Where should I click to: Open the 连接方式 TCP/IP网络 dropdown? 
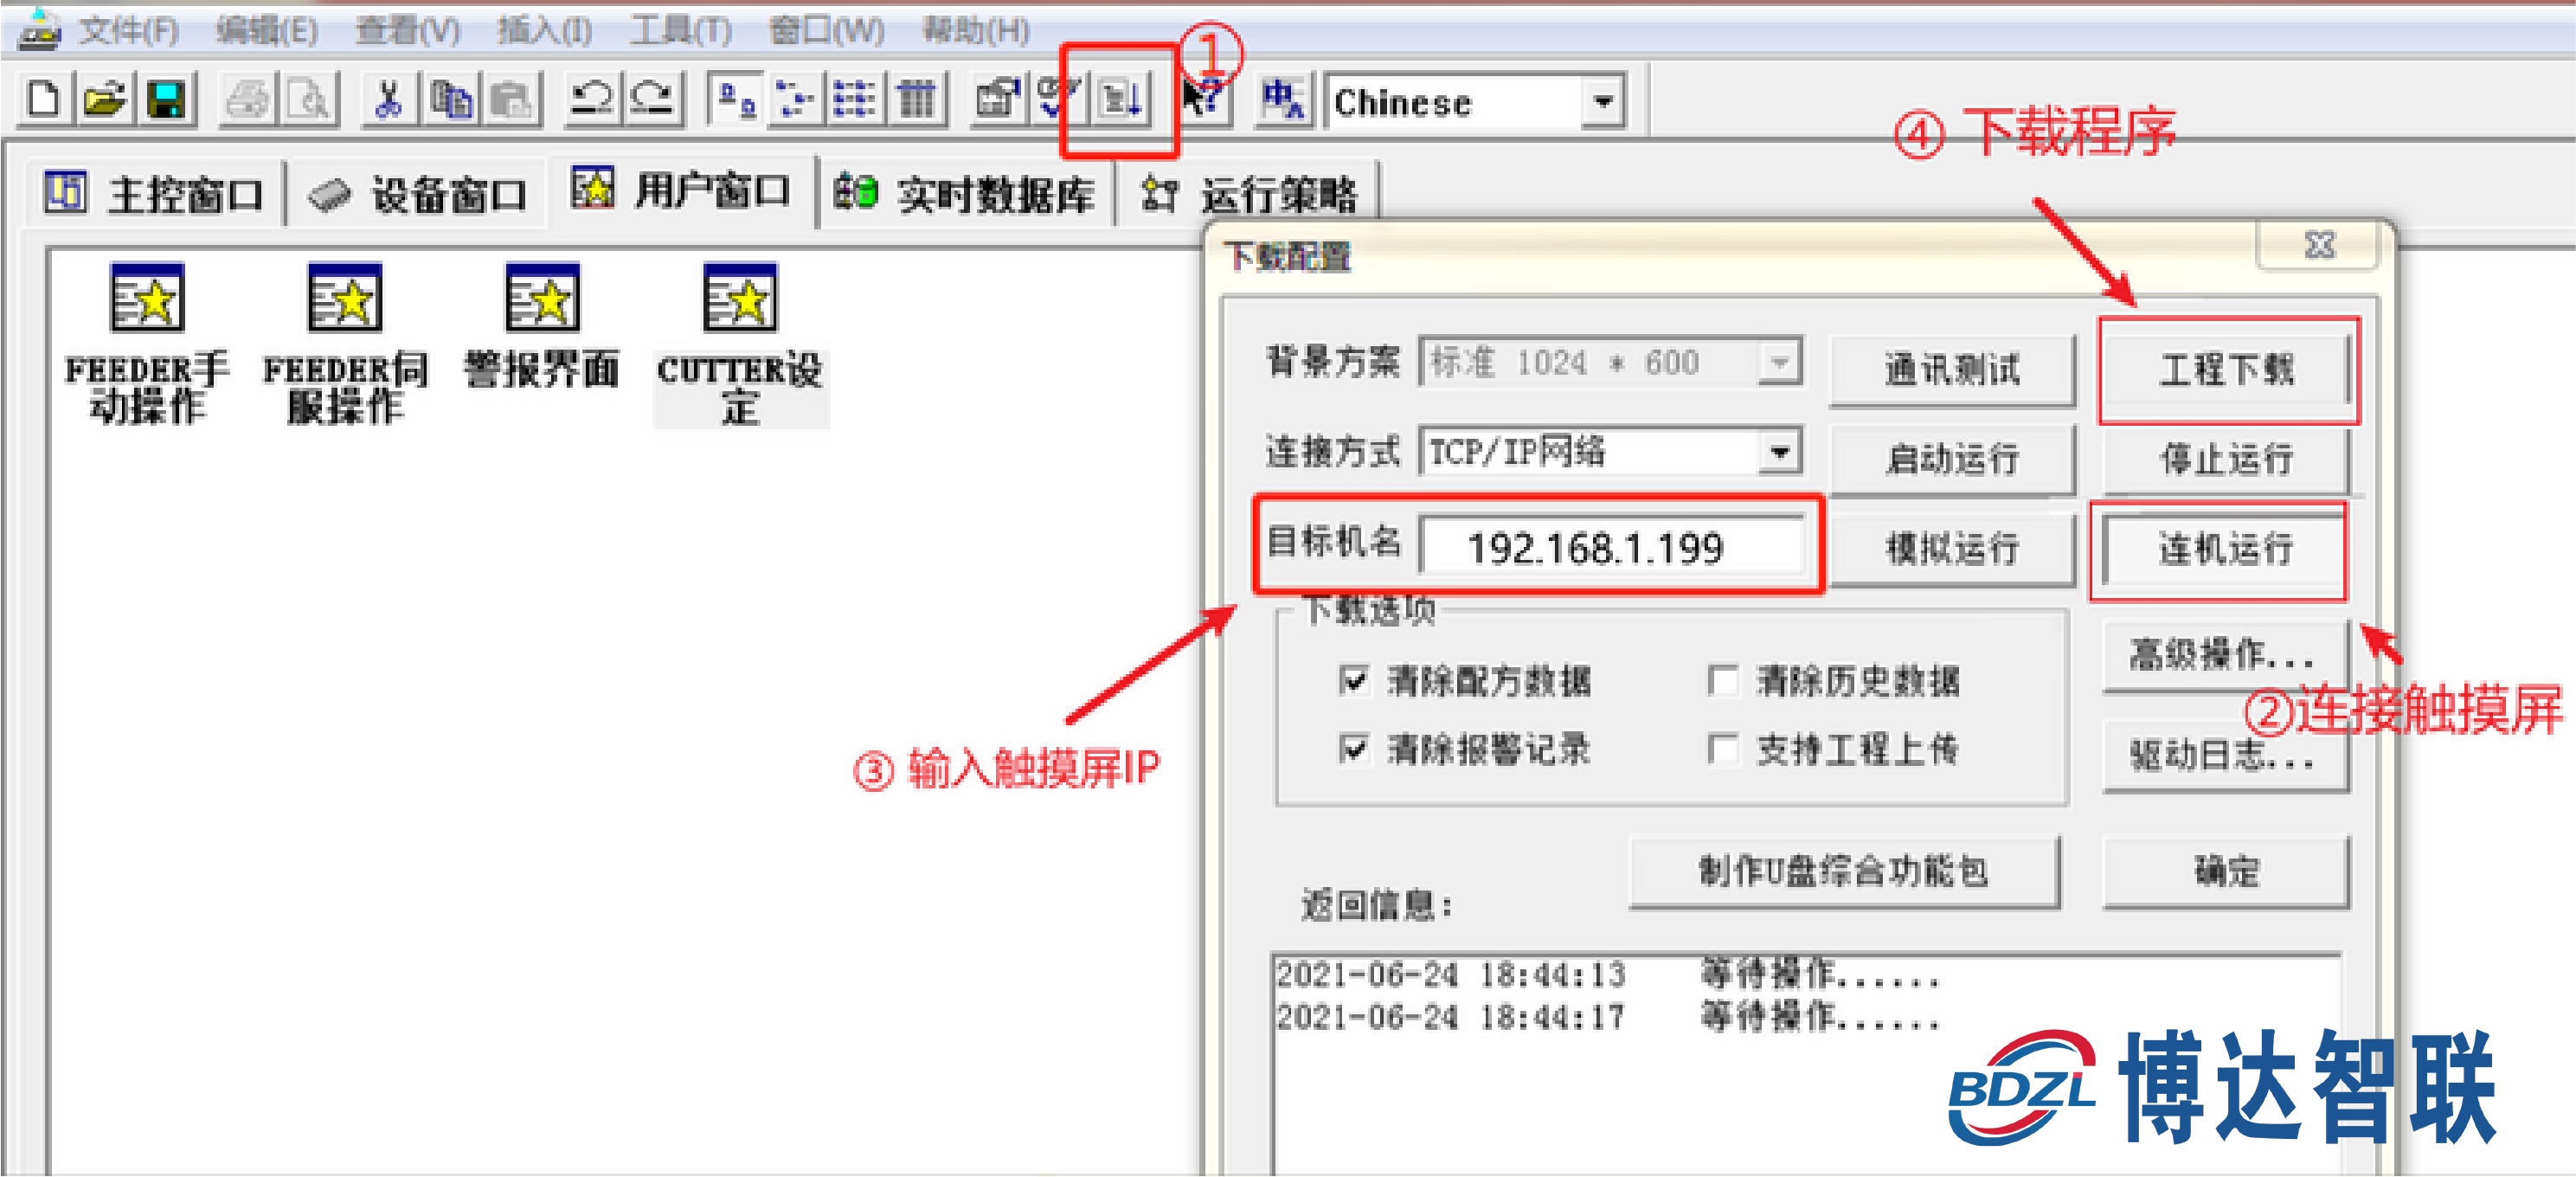tap(1779, 452)
